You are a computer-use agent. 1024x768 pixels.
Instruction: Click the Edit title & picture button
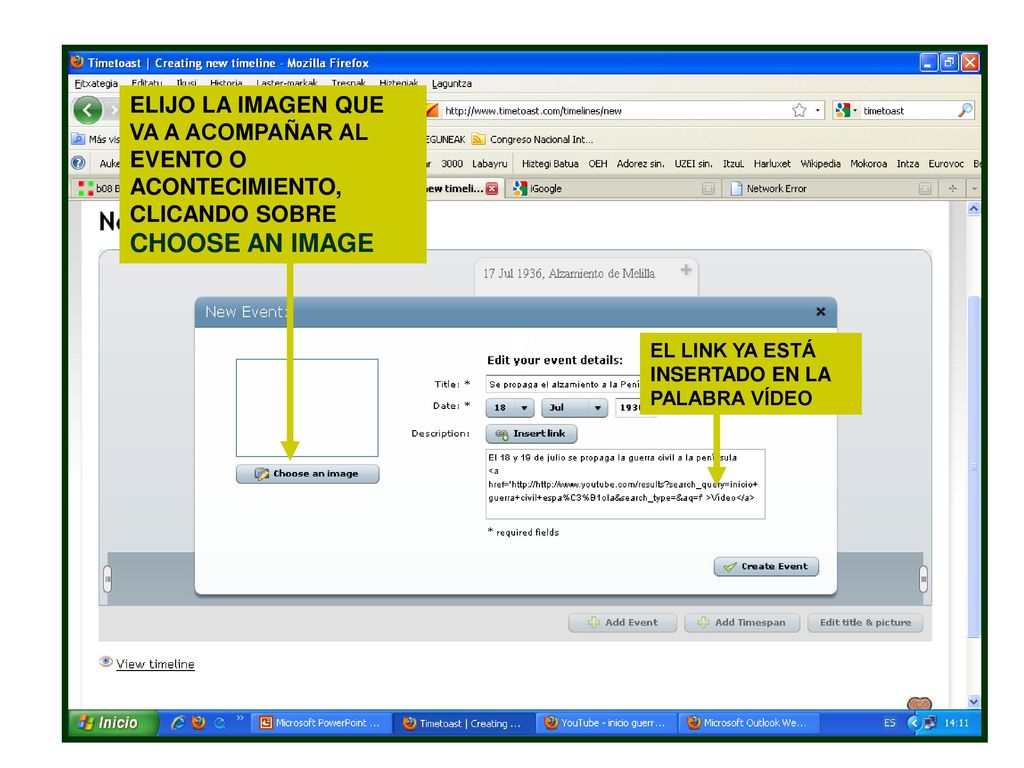click(865, 622)
